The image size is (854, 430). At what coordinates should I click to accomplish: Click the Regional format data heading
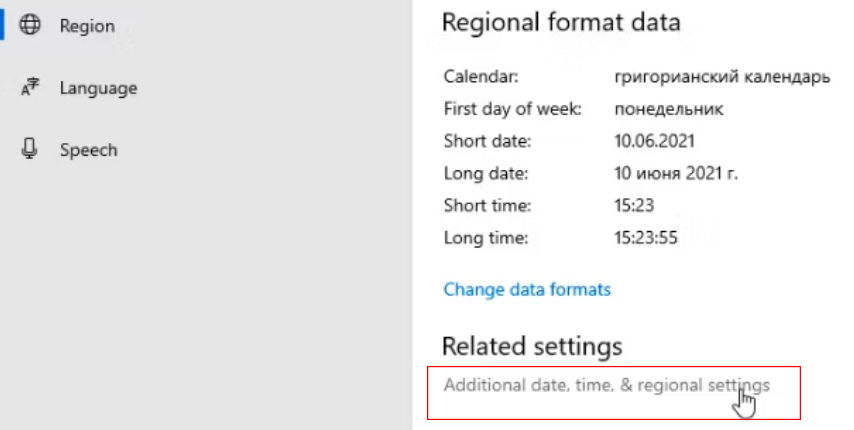click(x=561, y=23)
